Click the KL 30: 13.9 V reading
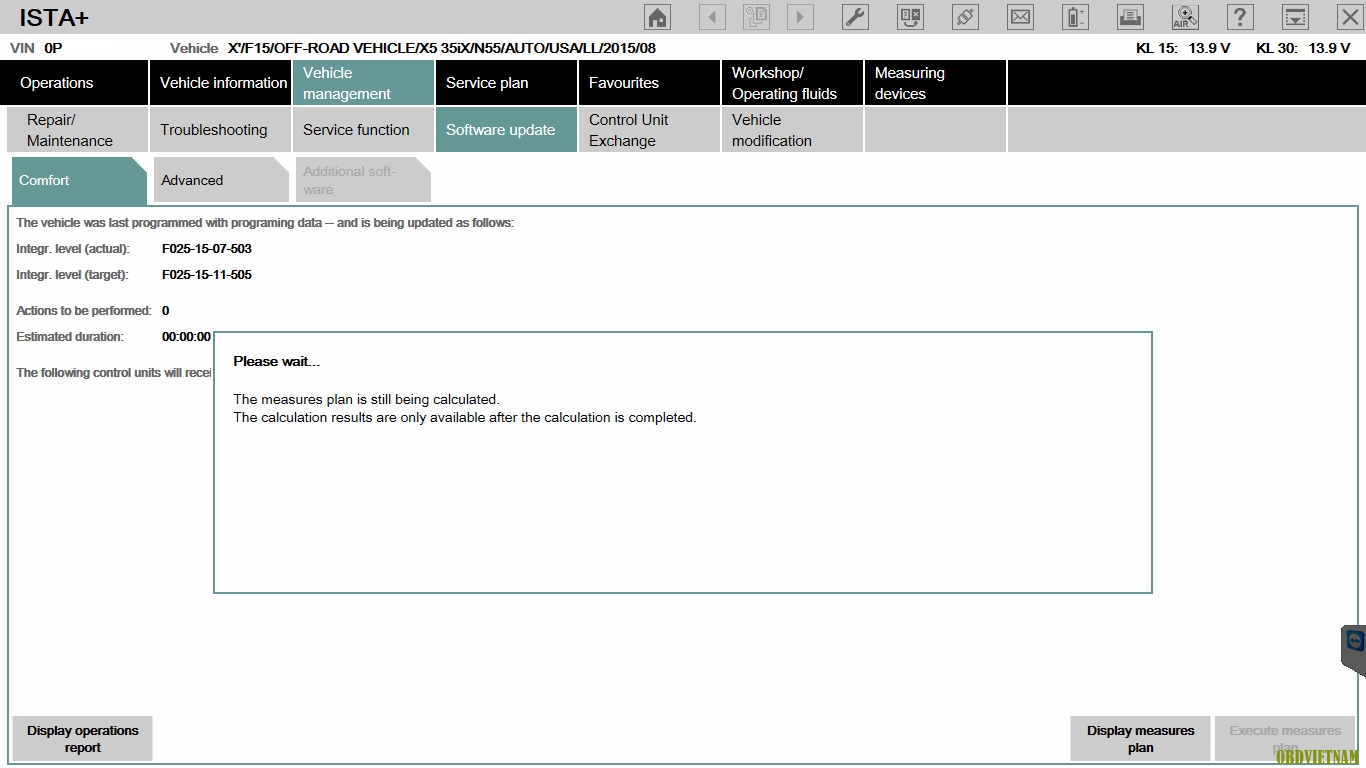1366x768 pixels. click(1303, 48)
